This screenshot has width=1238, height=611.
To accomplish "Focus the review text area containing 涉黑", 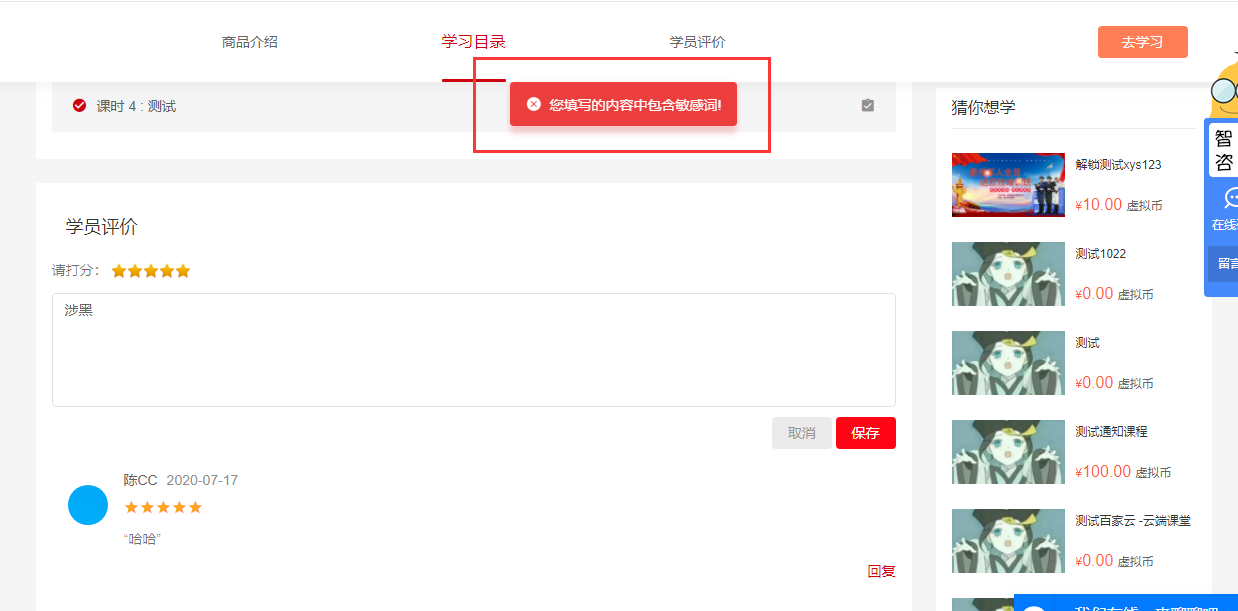I will click(x=474, y=350).
